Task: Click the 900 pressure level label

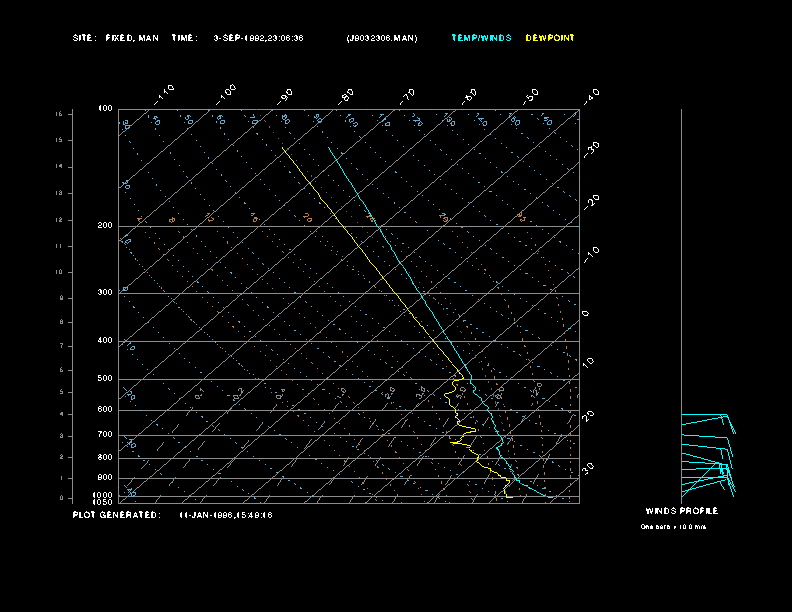Action: click(105, 478)
